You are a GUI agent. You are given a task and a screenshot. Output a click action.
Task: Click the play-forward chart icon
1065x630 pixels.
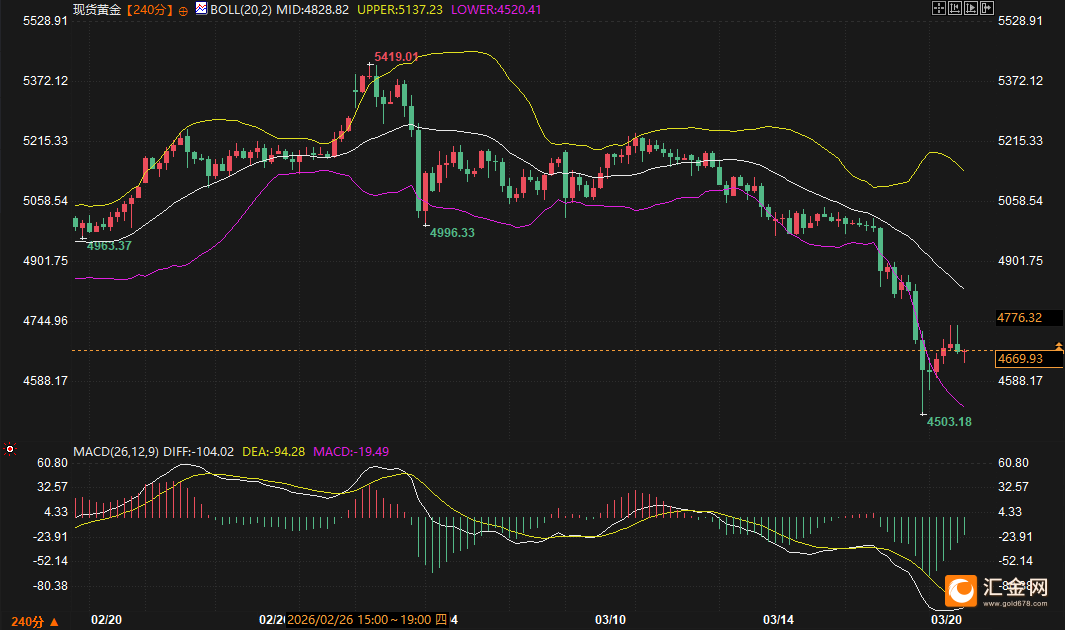click(x=971, y=8)
